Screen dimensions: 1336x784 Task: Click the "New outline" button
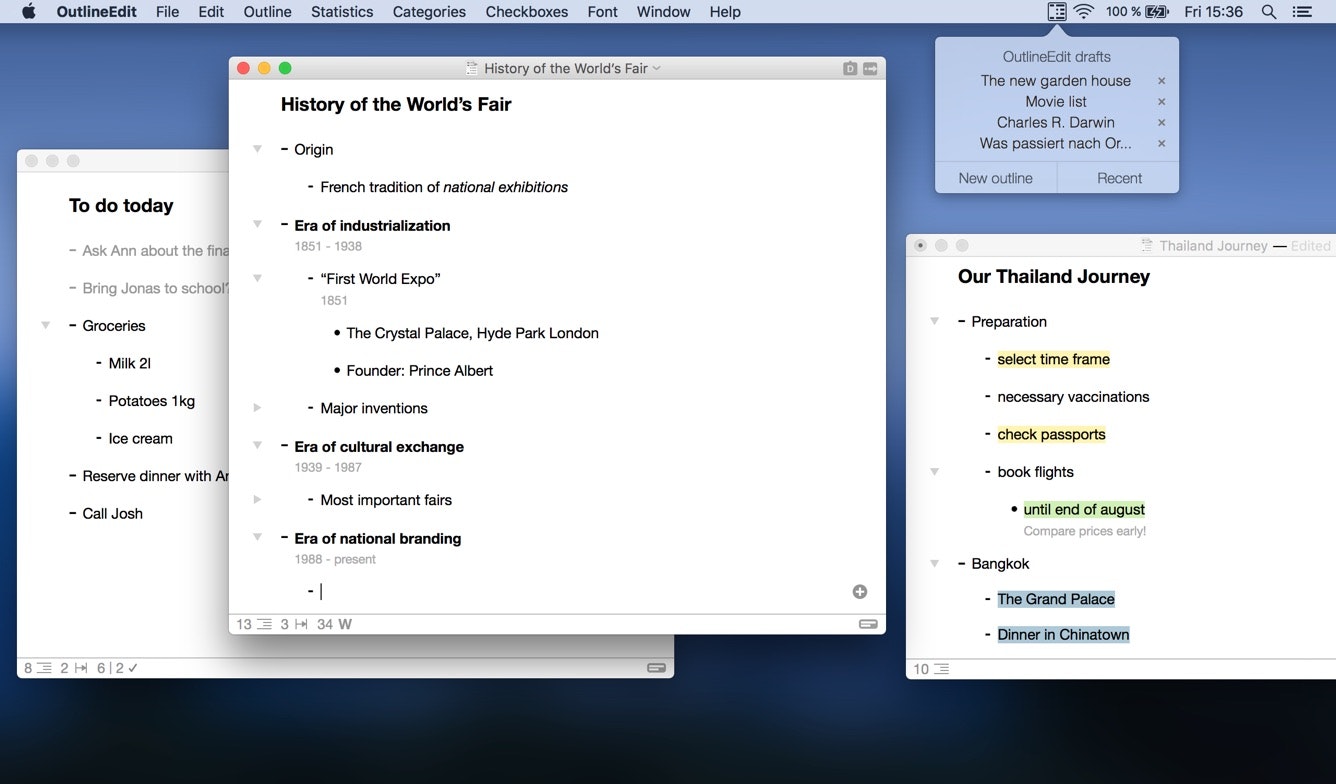[x=995, y=177]
